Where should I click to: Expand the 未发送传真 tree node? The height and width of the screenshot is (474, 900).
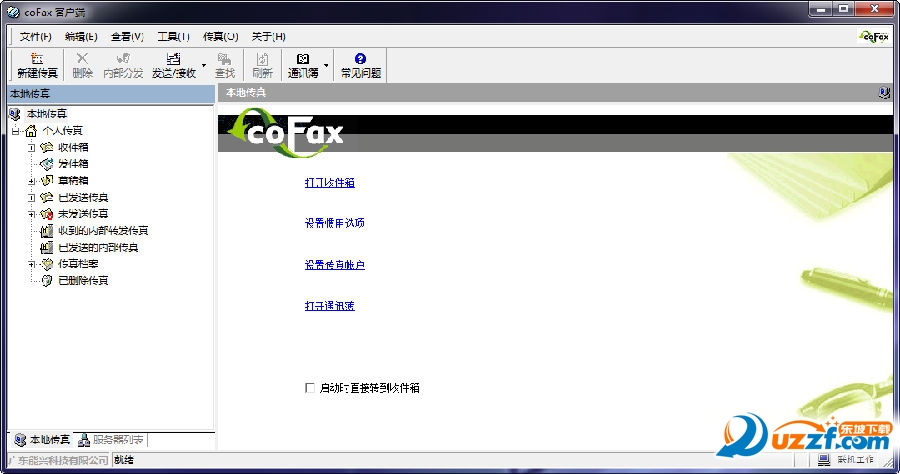pyautogui.click(x=32, y=214)
